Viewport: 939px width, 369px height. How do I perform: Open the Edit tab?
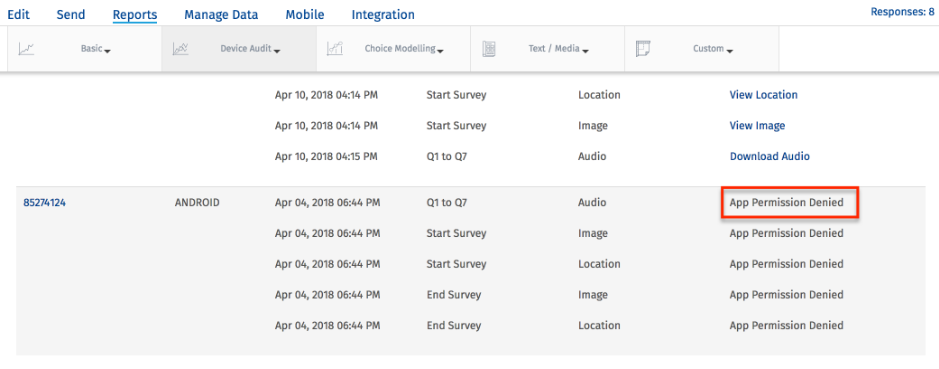coord(18,14)
